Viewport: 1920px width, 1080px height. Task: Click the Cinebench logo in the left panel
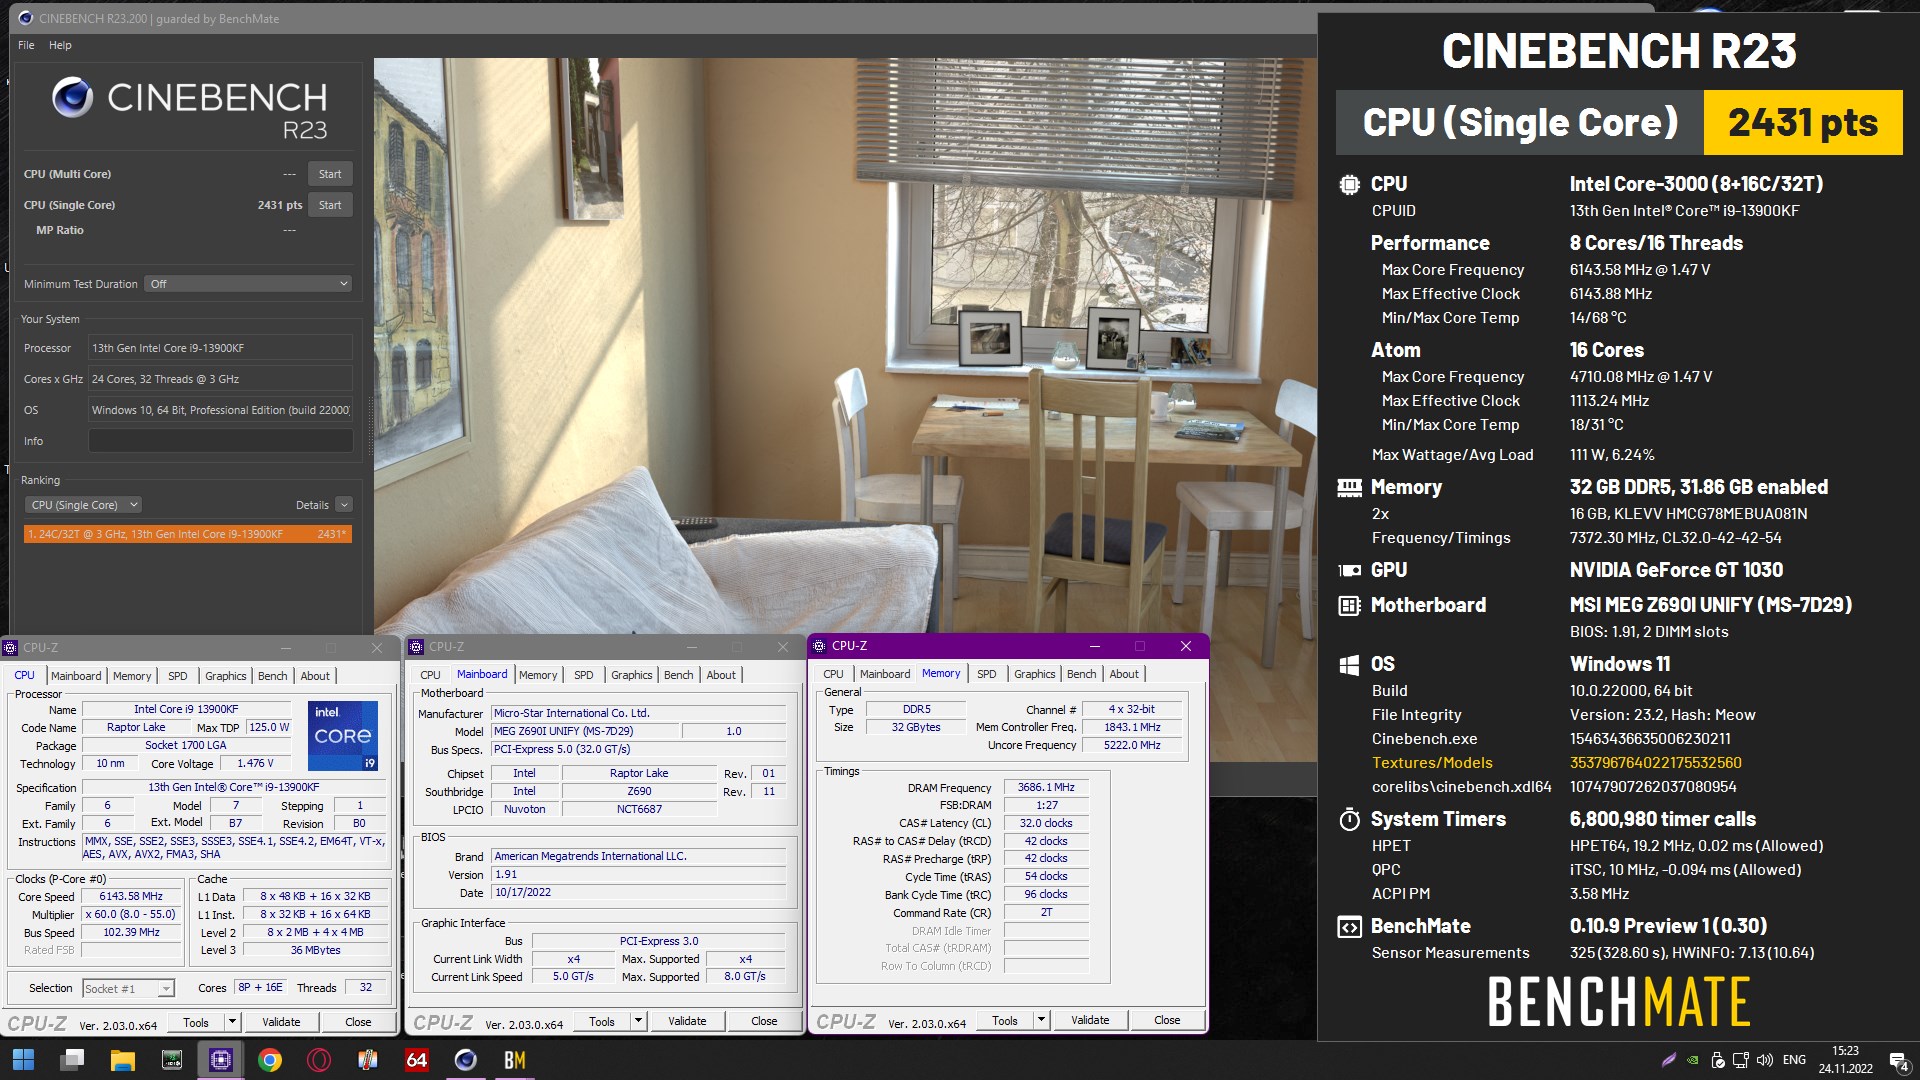pyautogui.click(x=72, y=97)
